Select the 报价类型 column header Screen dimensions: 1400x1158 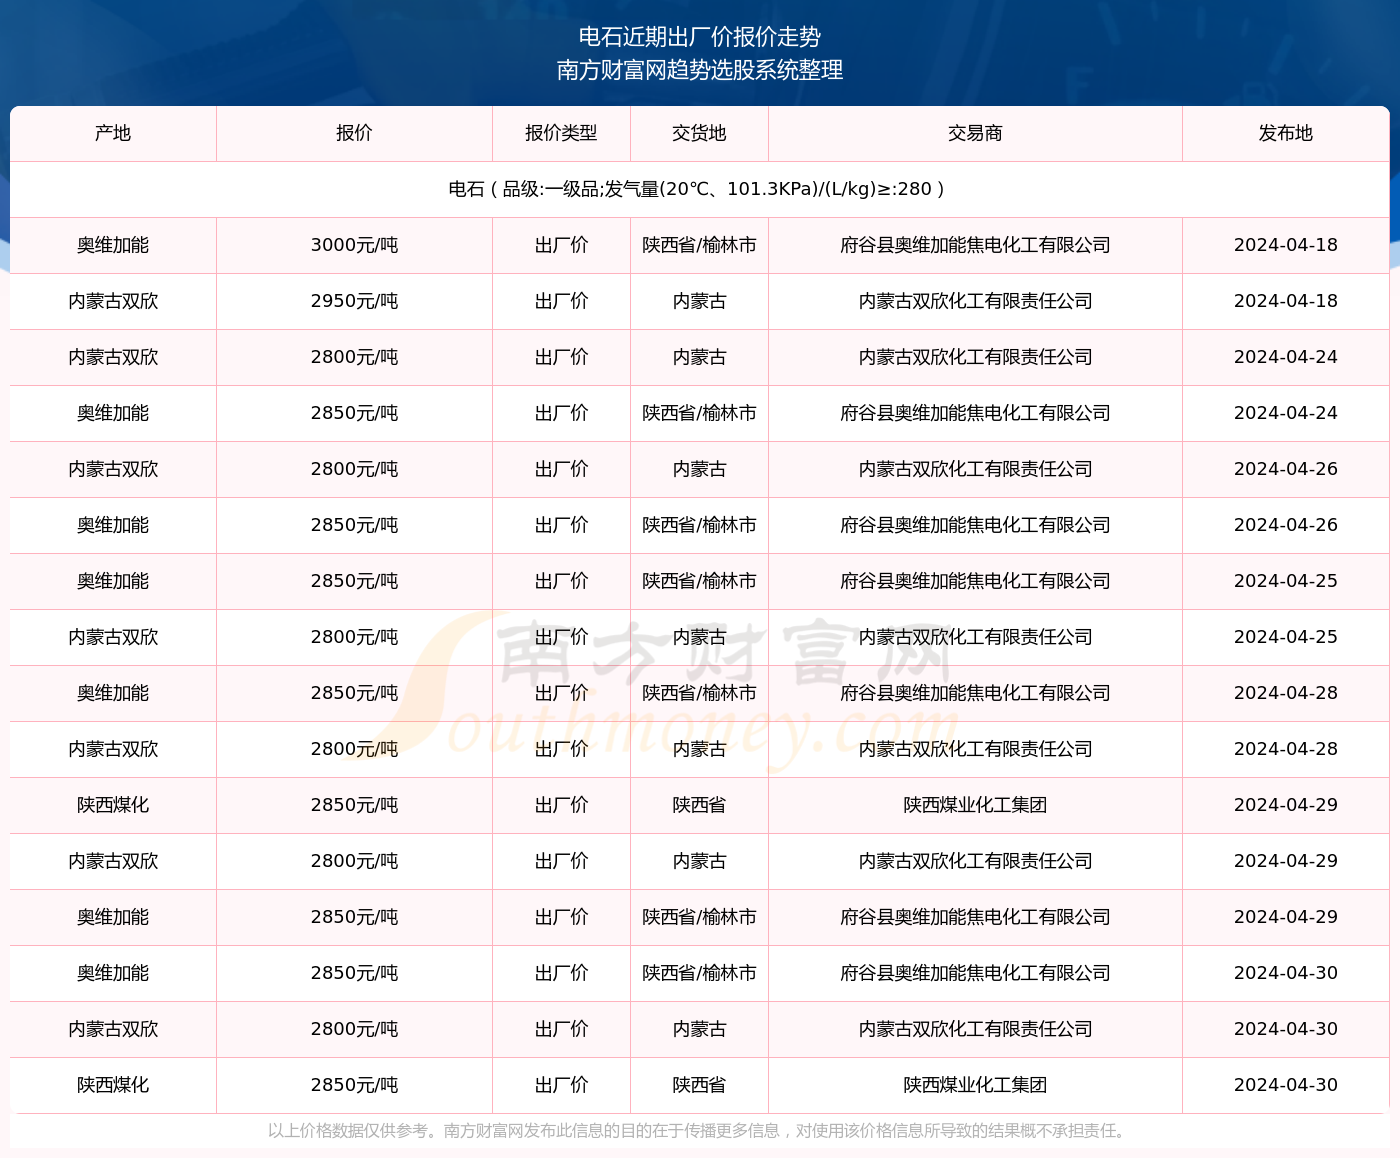tap(561, 133)
